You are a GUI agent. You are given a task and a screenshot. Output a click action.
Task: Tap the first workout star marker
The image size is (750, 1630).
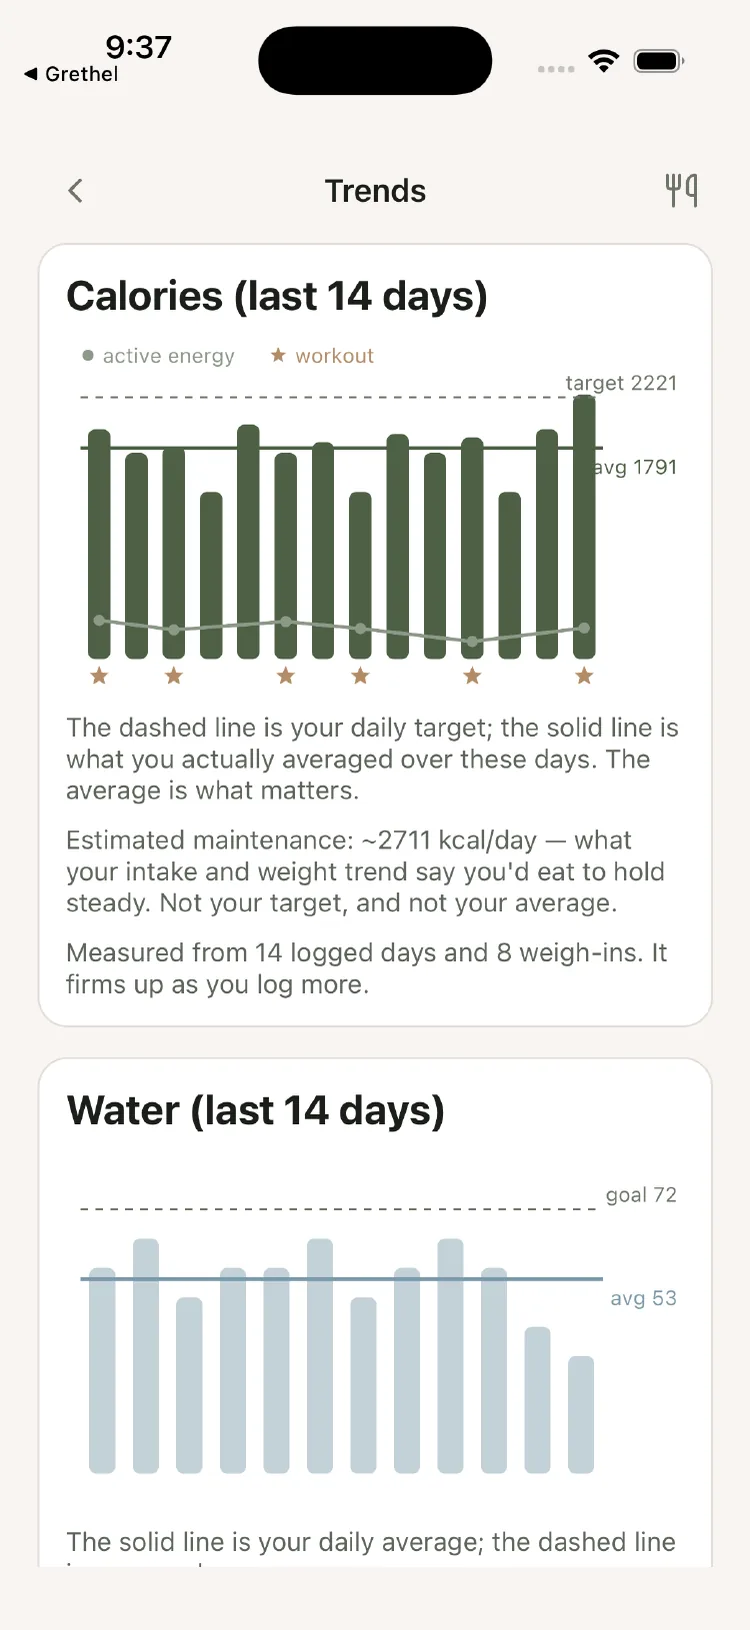click(x=99, y=676)
